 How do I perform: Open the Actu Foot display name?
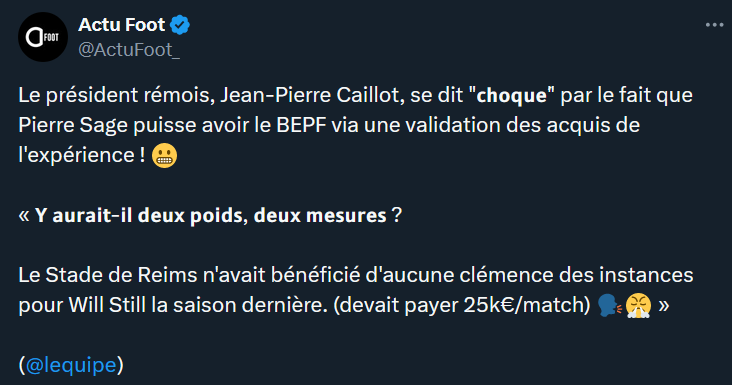[x=121, y=25]
